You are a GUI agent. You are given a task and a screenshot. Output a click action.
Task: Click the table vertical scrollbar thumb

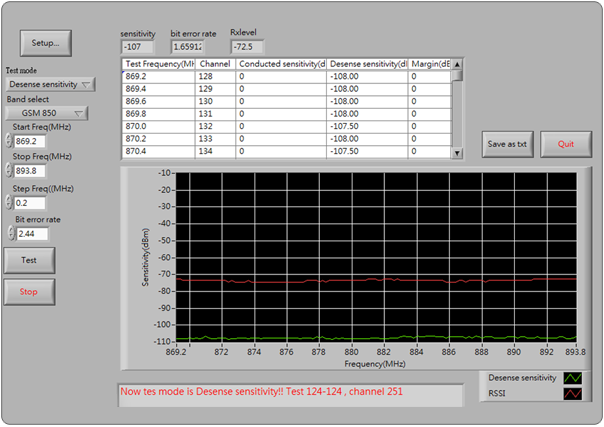[x=457, y=75]
